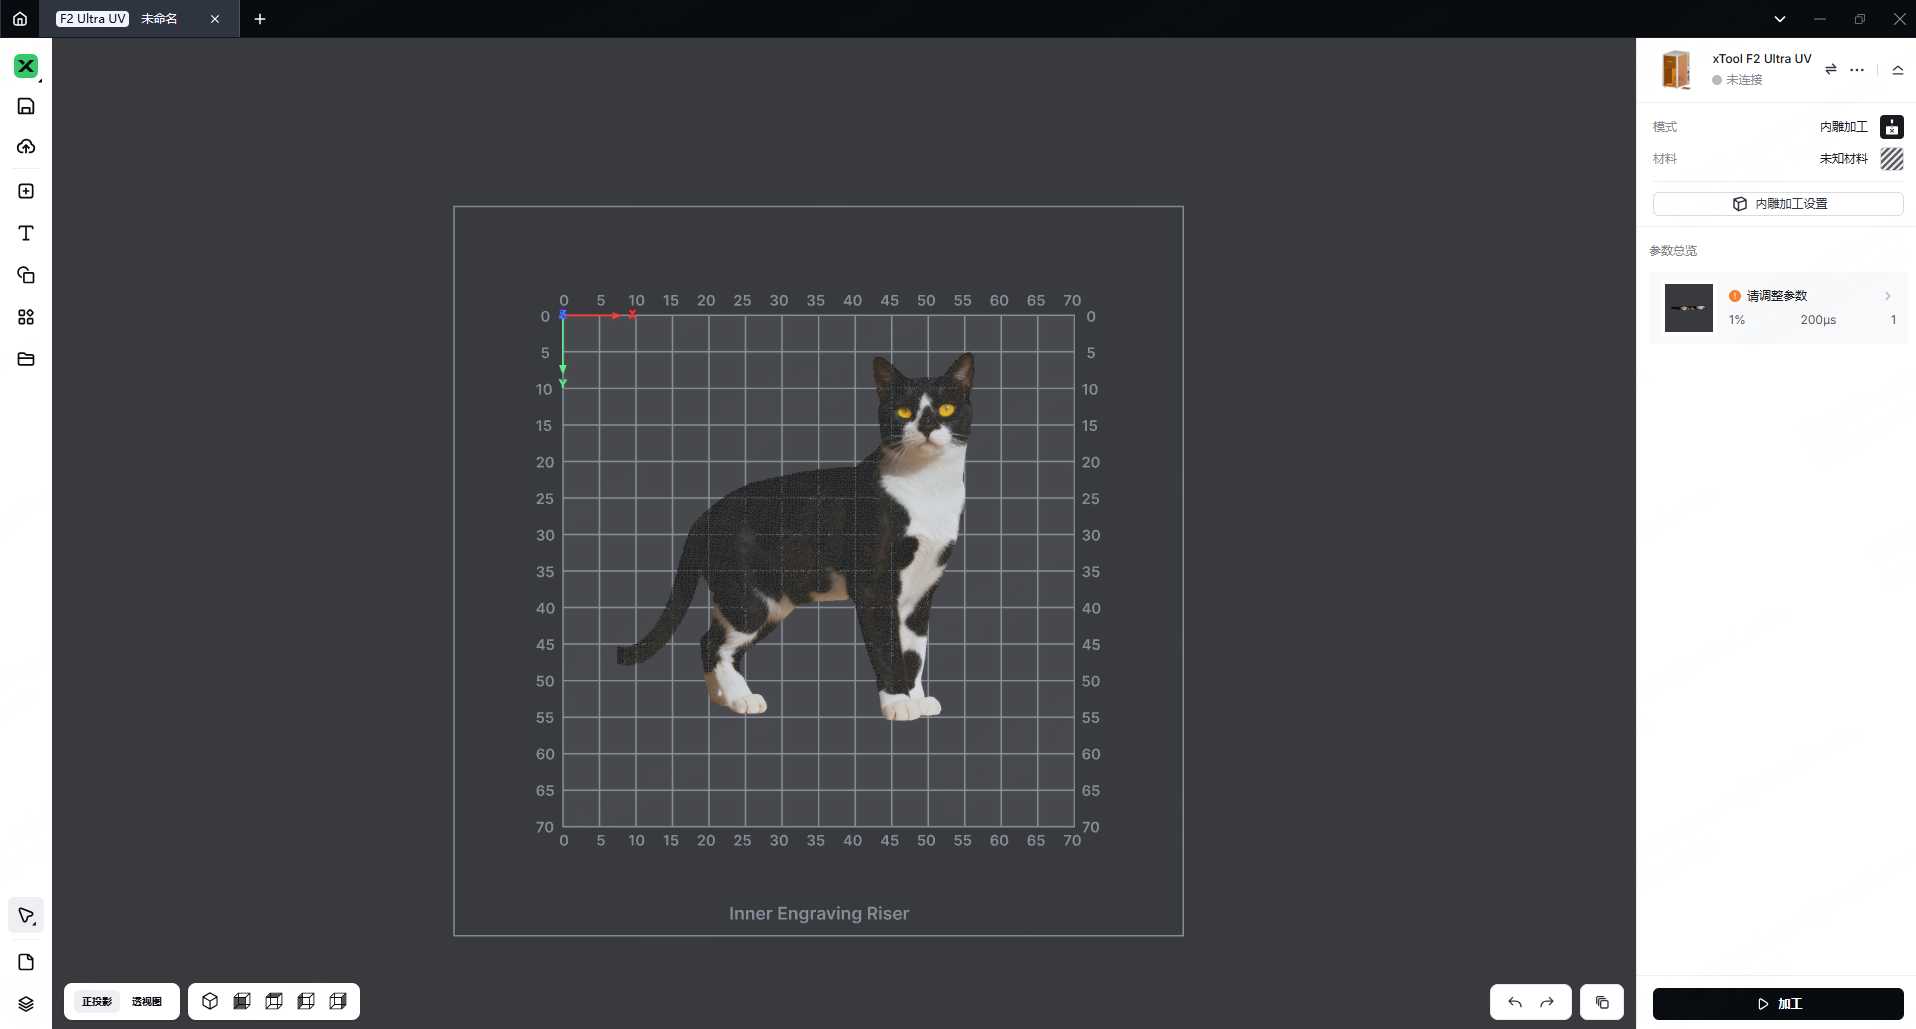
Task: Select the isometric cube view
Action: tap(210, 1001)
